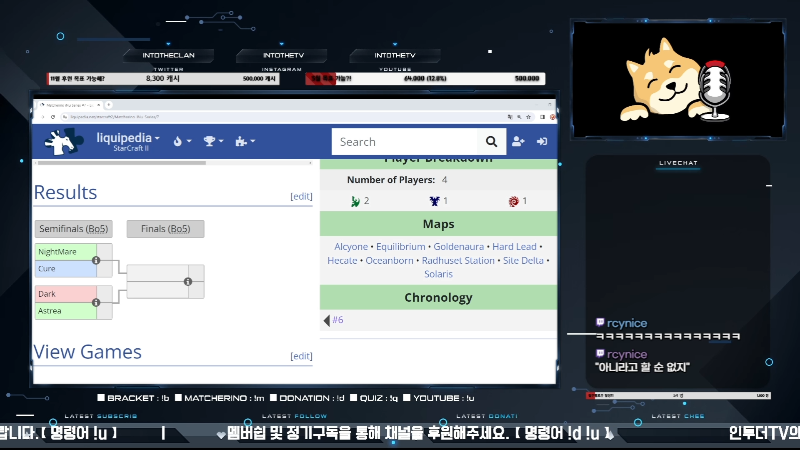Open the Goldenaura map link
This screenshot has height=450, width=800.
click(x=459, y=247)
